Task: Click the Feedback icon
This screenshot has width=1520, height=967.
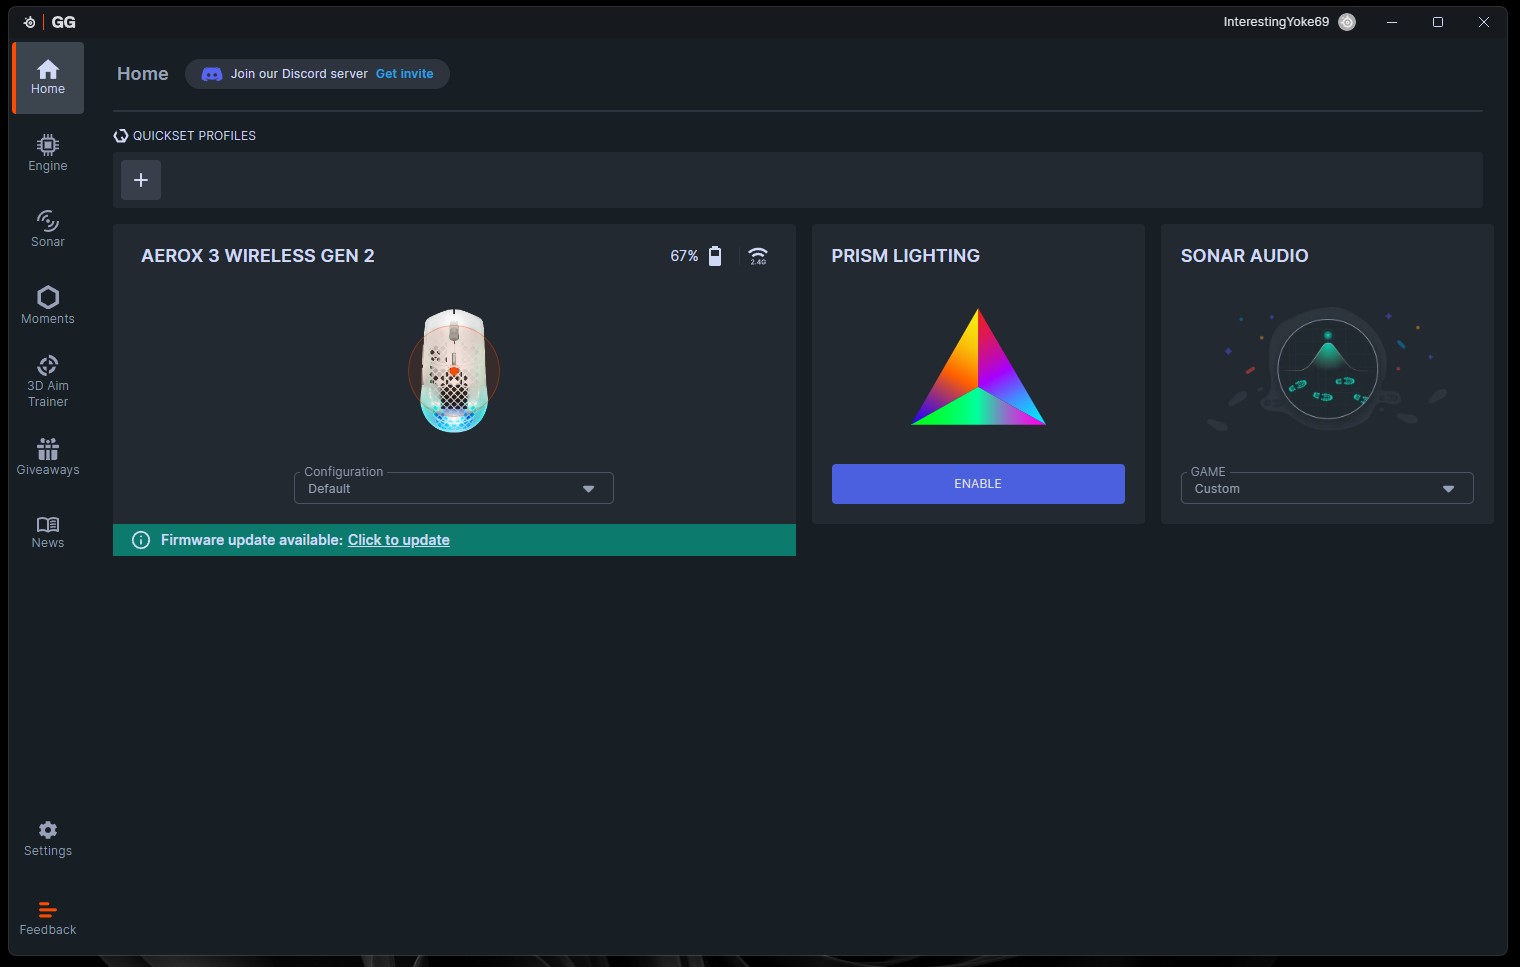Action: coord(47,910)
